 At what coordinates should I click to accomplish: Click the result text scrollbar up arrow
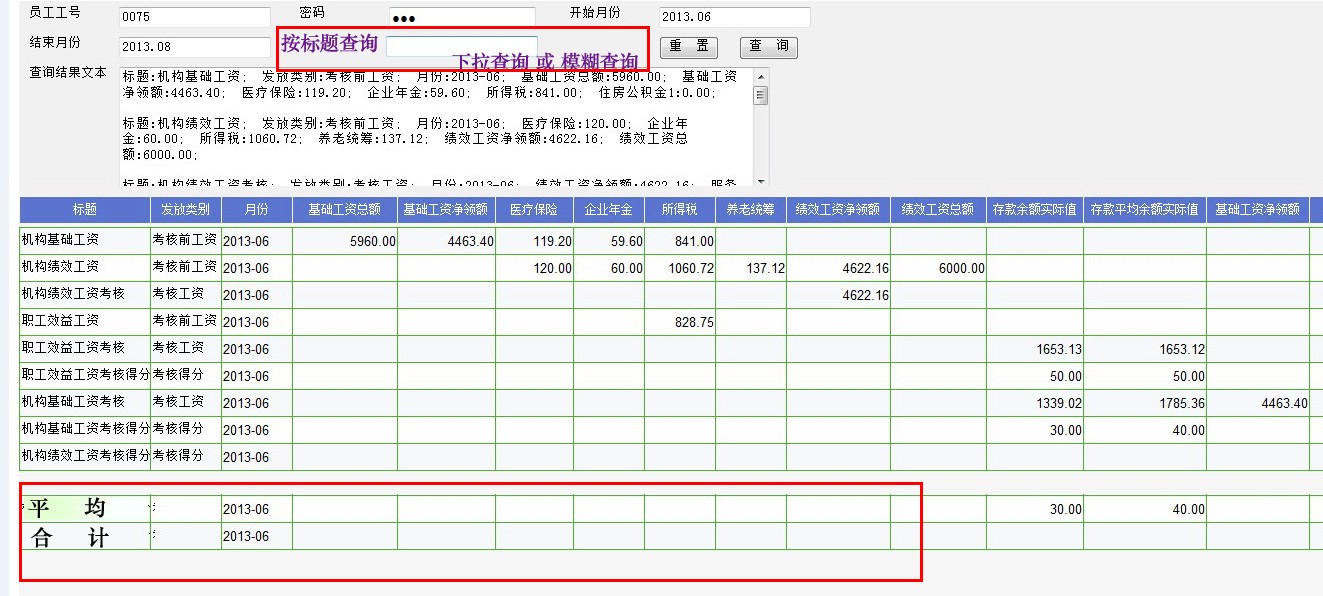tap(761, 75)
